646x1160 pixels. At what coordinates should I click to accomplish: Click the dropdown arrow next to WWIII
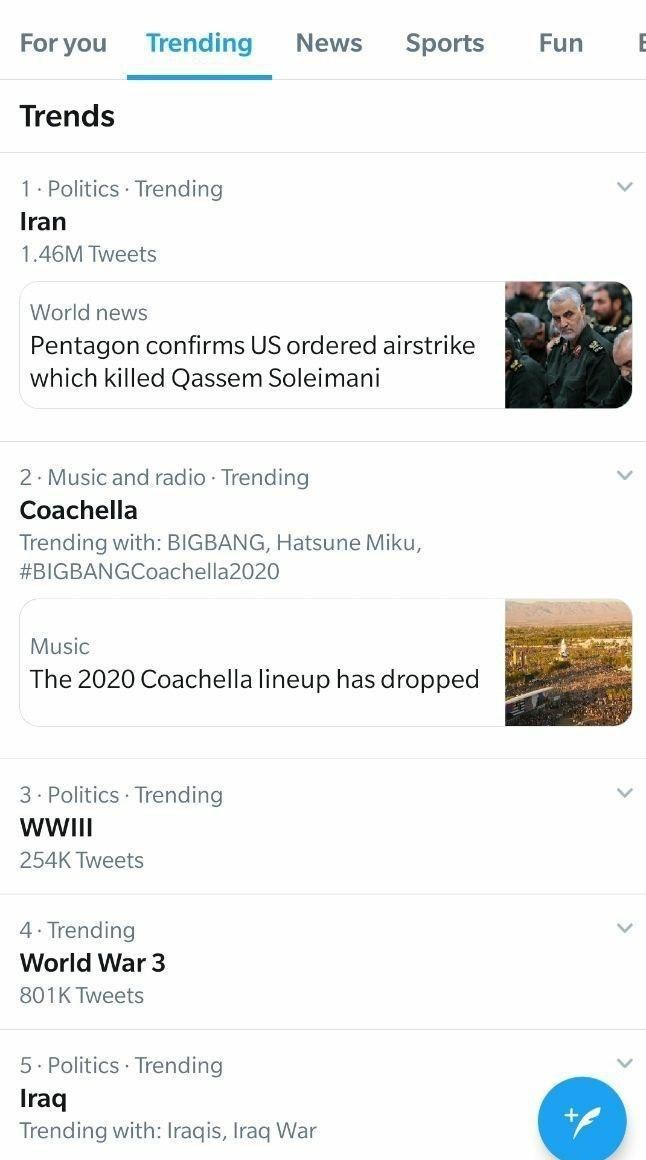click(625, 793)
